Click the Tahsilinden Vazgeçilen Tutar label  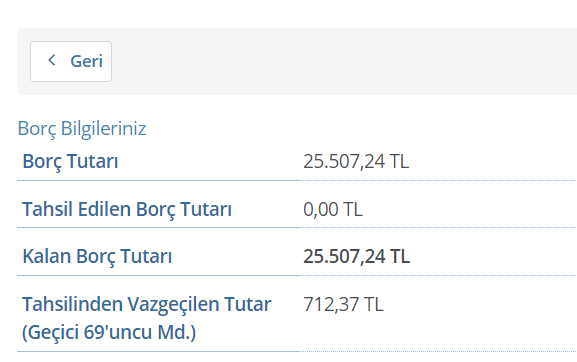(147, 304)
